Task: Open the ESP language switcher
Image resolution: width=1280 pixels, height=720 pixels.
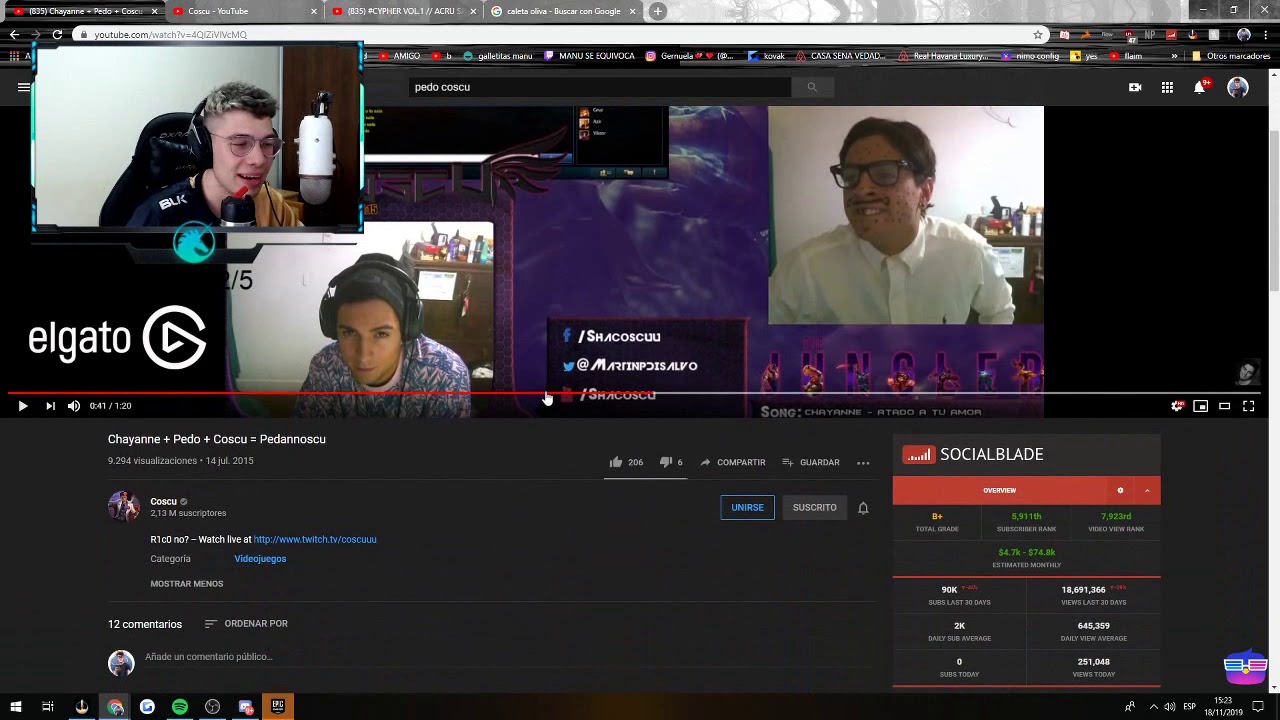Action: tap(1189, 707)
